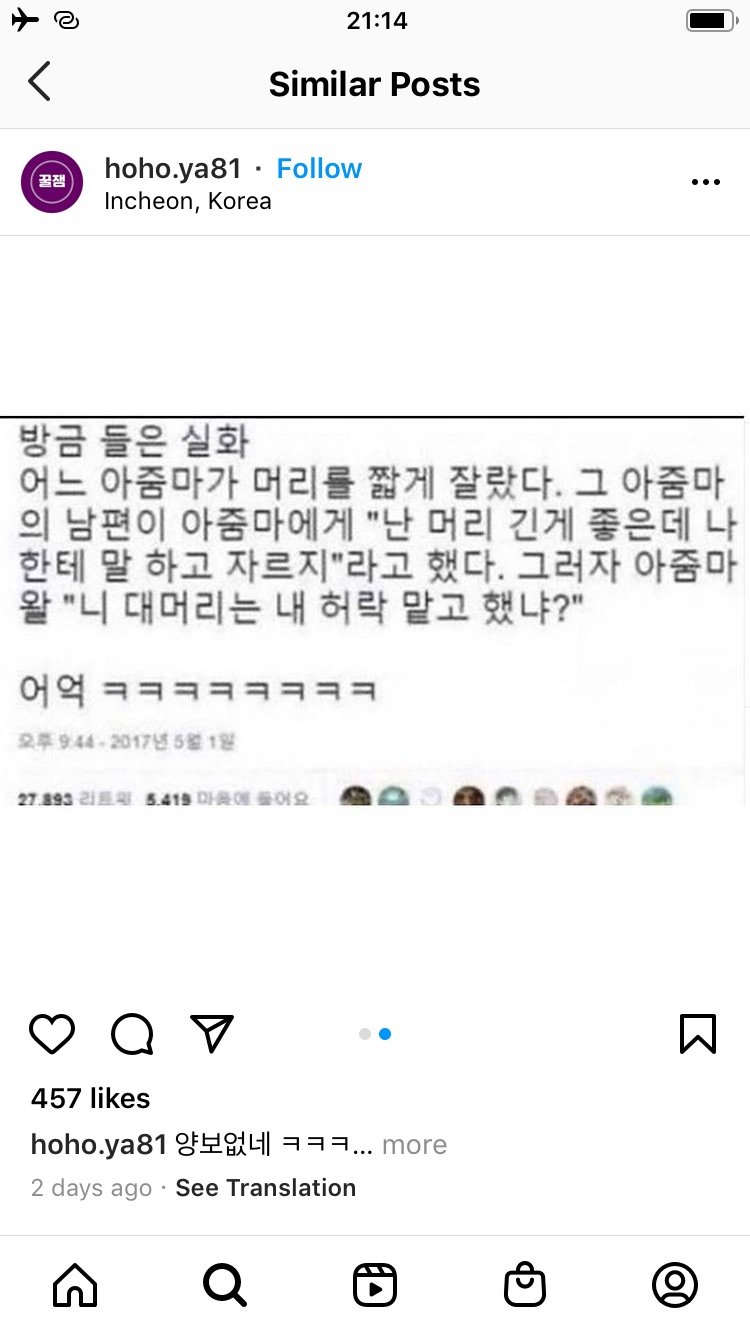This screenshot has height=1334, width=750.
Task: Open the Profile tab
Action: (675, 1285)
